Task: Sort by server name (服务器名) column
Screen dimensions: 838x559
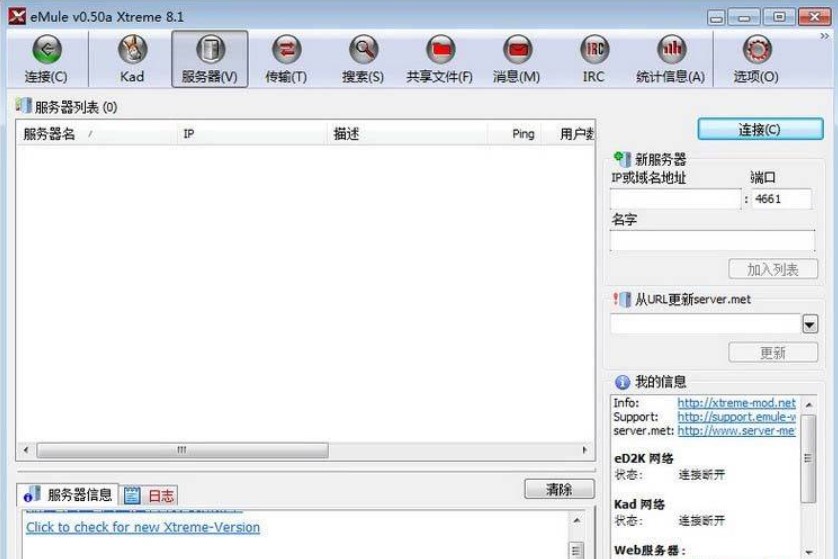Action: pos(97,134)
